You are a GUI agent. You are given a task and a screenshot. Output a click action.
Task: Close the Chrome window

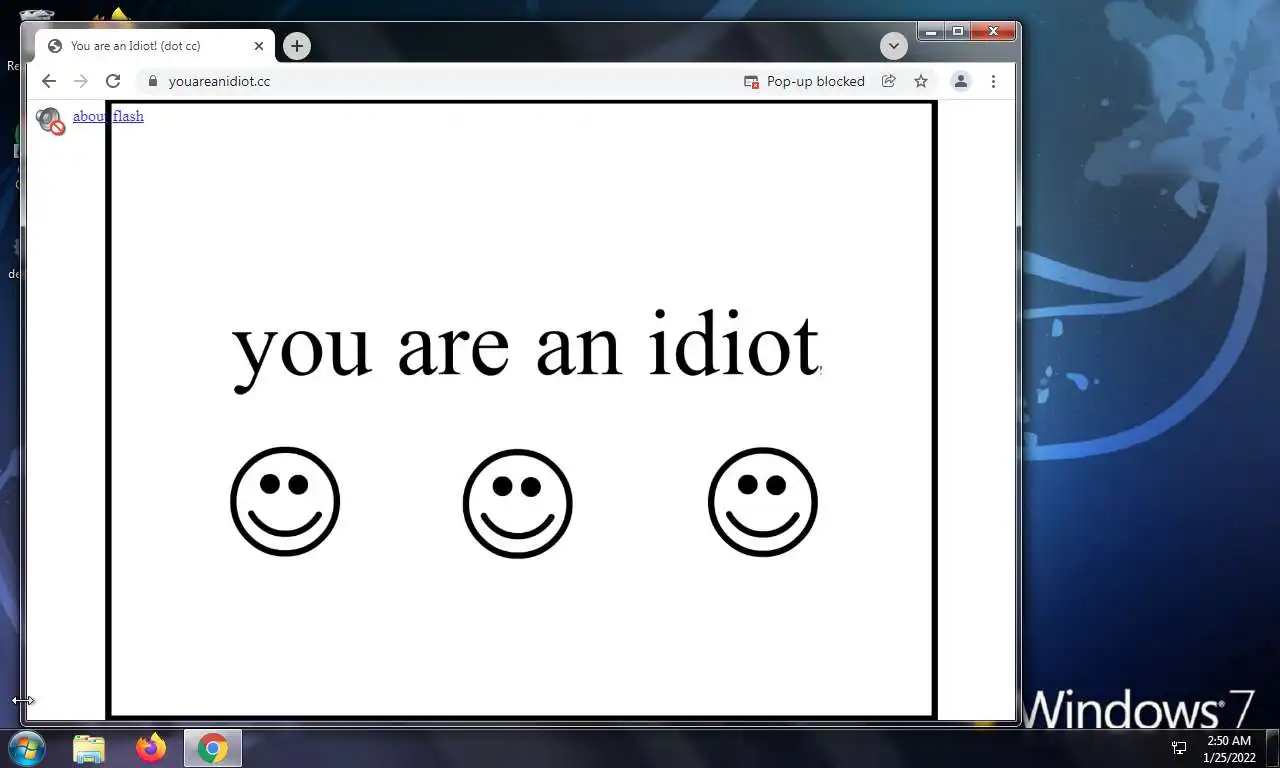point(993,31)
